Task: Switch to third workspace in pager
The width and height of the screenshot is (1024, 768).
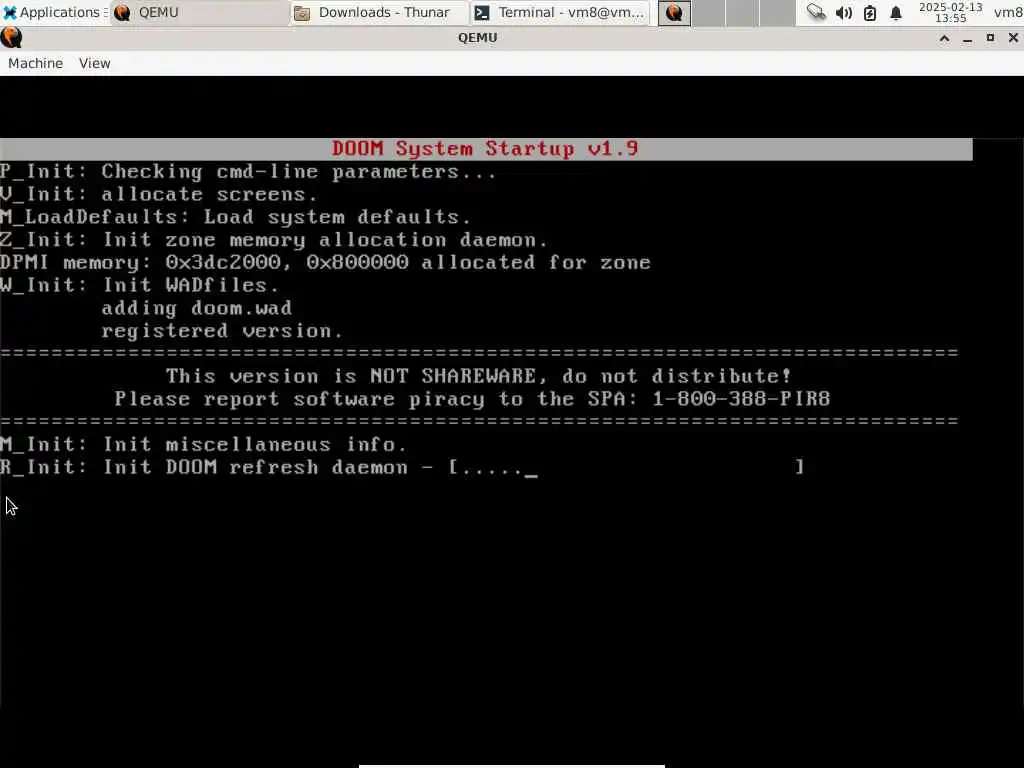Action: tap(743, 12)
